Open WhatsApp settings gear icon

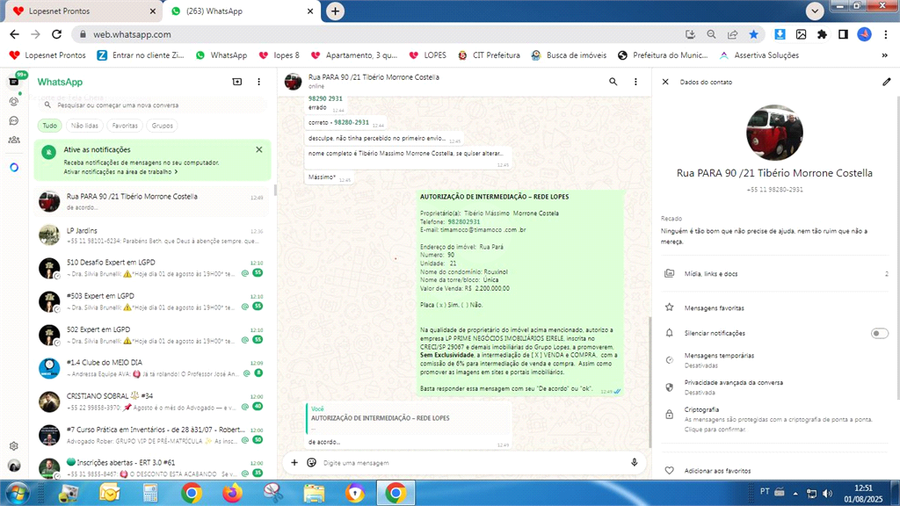[x=14, y=446]
